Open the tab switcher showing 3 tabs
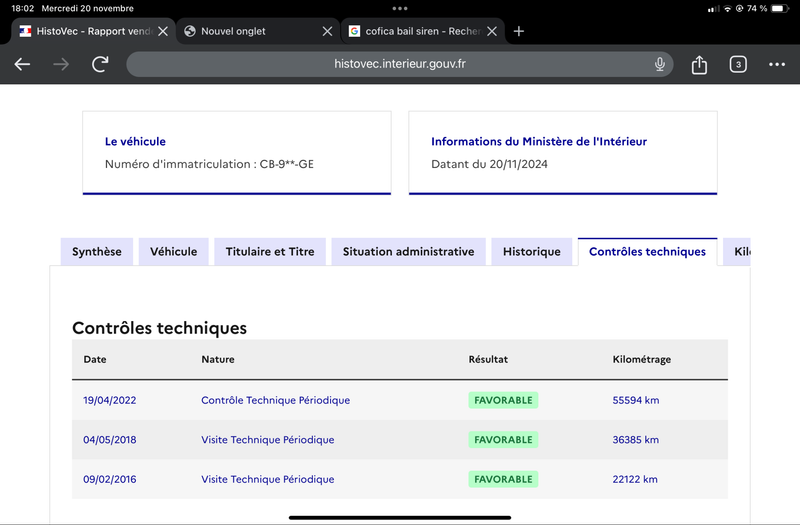Viewport: 800px width, 525px height. 738,64
